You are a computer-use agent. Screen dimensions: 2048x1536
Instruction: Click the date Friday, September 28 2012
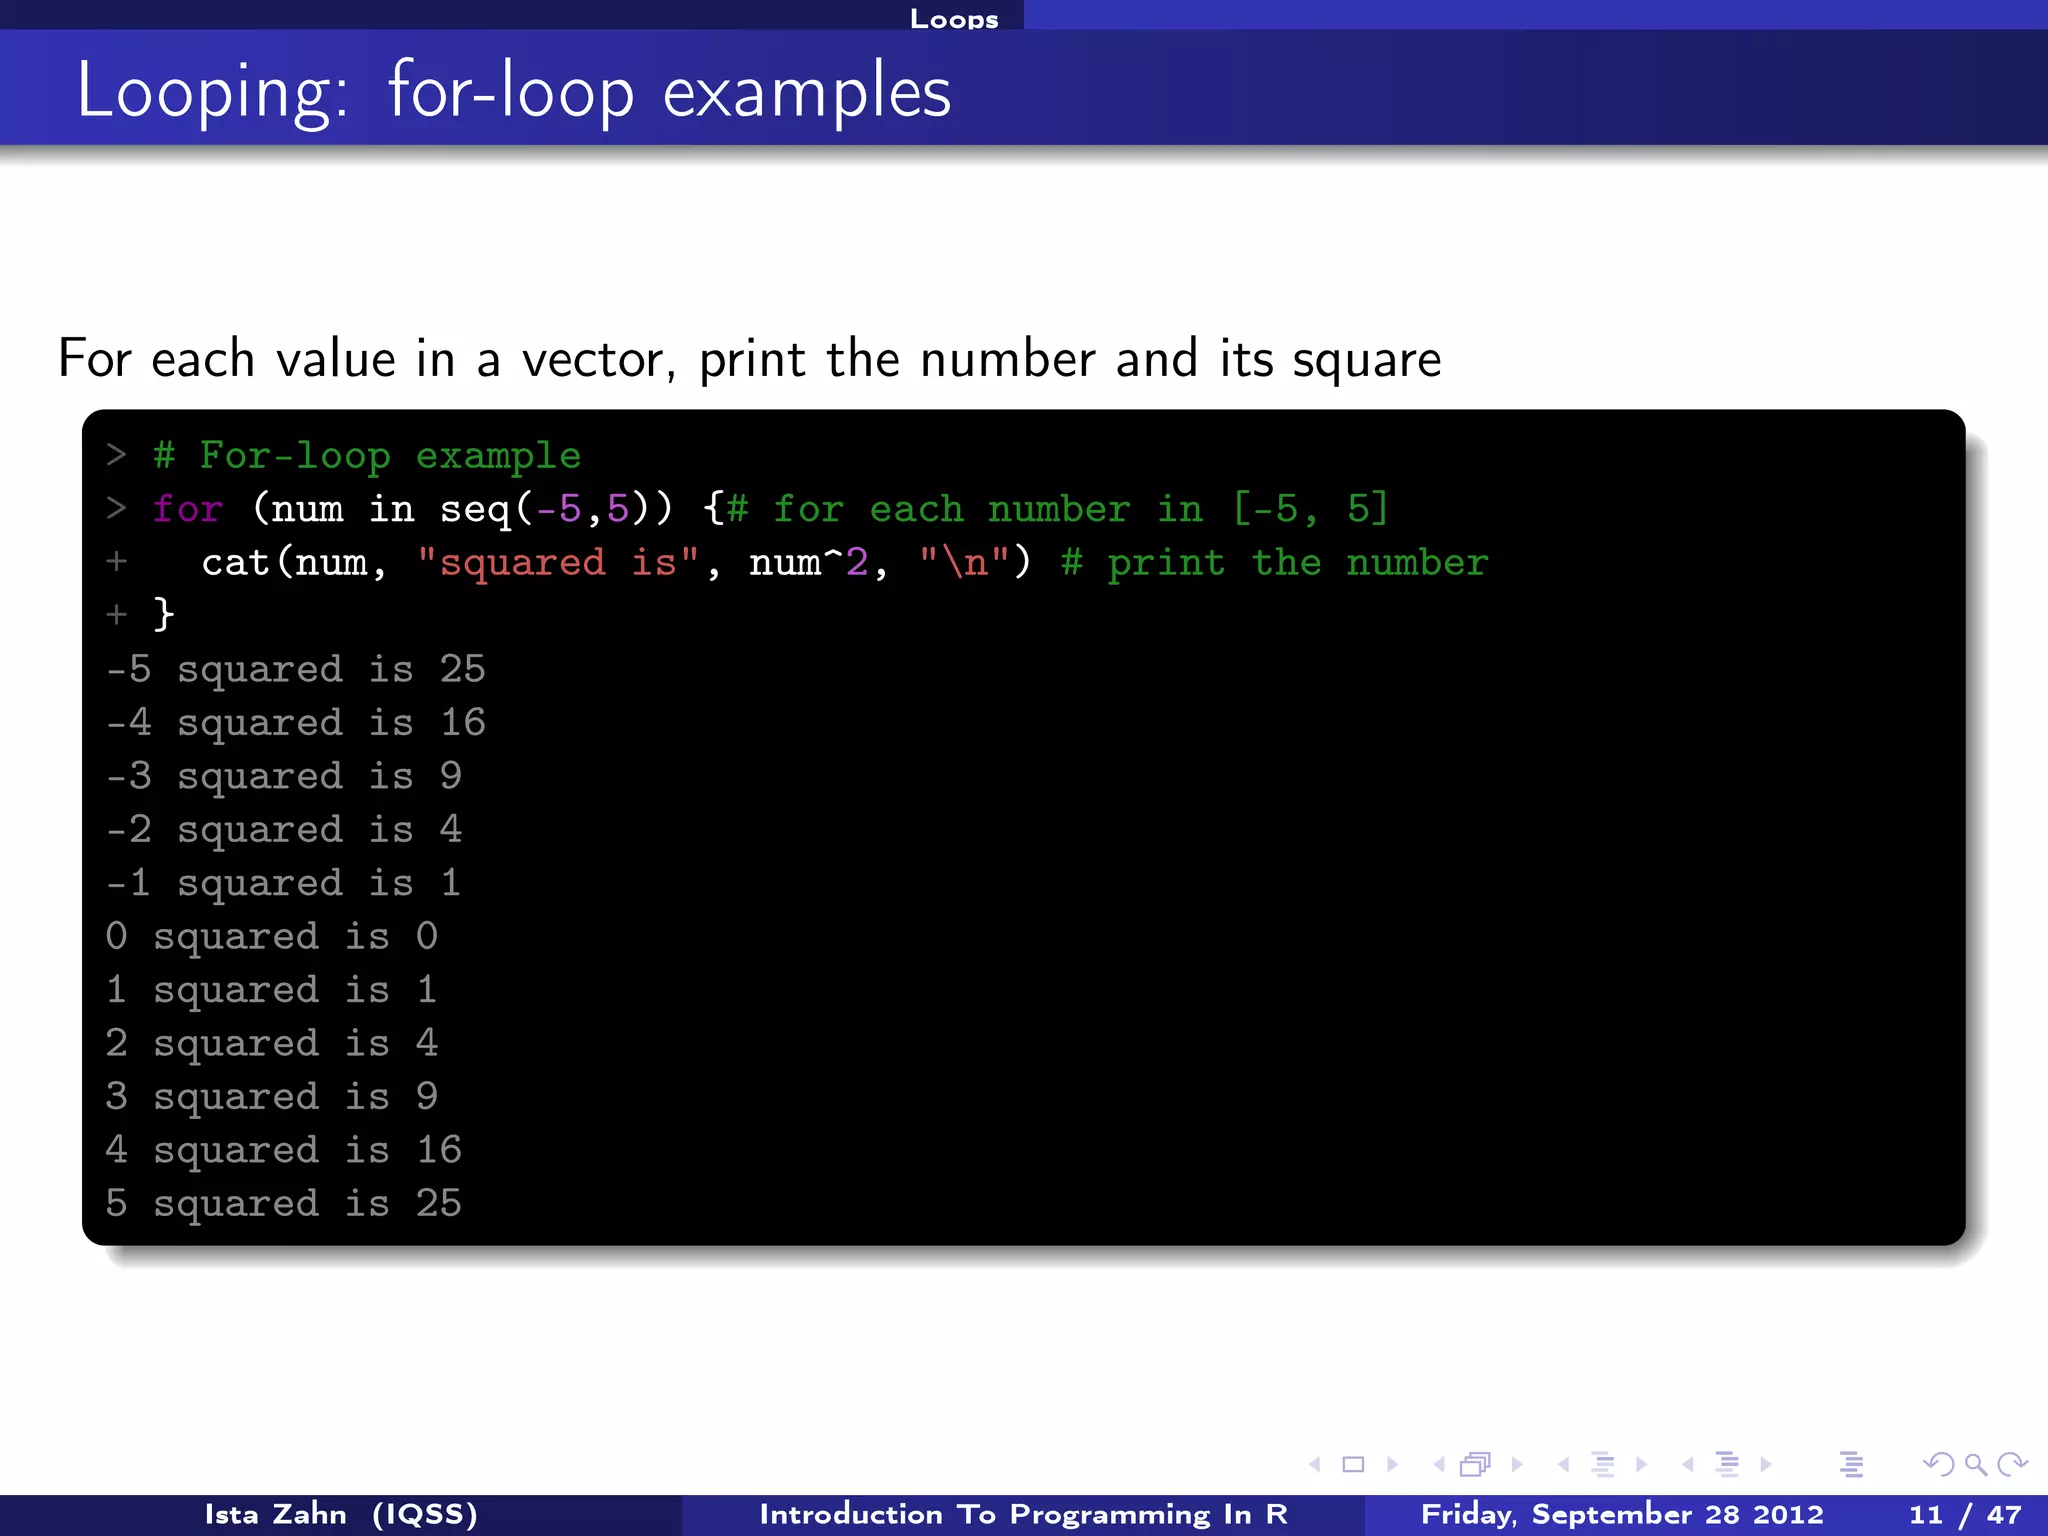(1622, 1514)
